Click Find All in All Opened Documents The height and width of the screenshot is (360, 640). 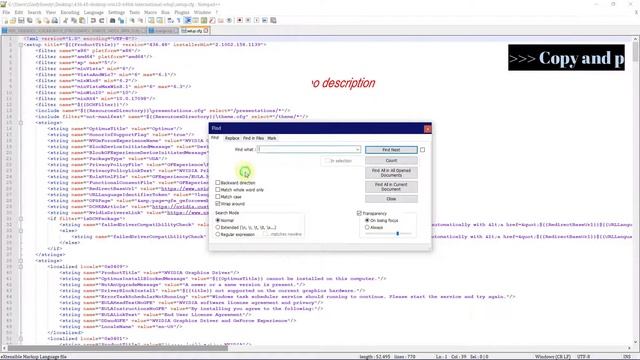point(391,173)
